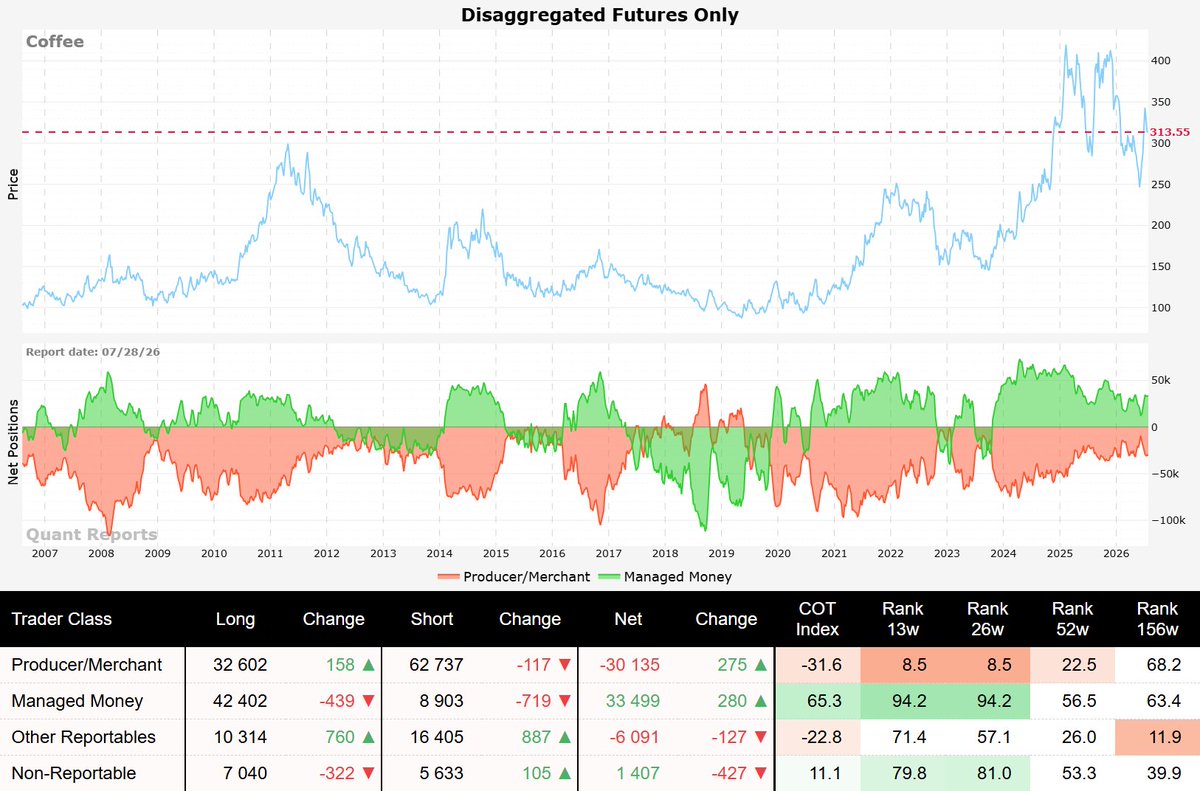Image resolution: width=1200 pixels, height=791 pixels.
Task: Click the 'Net Positions' vertical axis title
Action: point(13,443)
